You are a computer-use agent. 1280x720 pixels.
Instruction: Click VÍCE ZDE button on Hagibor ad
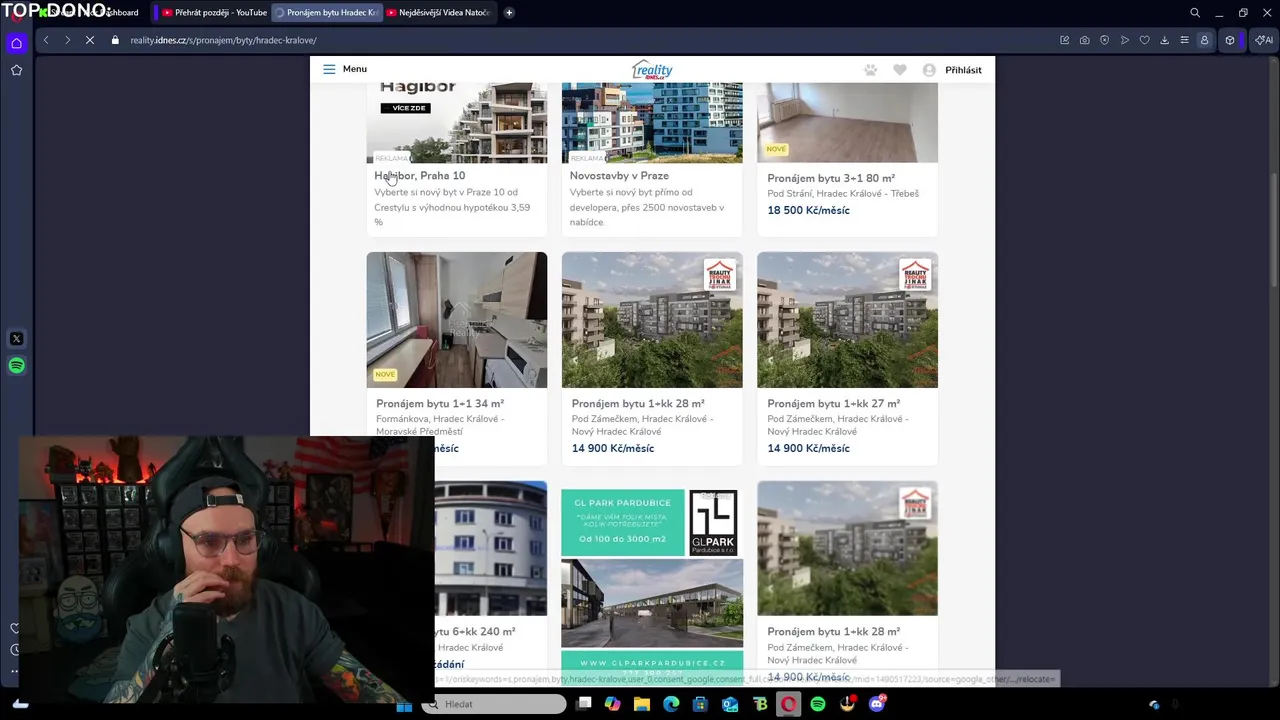tap(408, 108)
